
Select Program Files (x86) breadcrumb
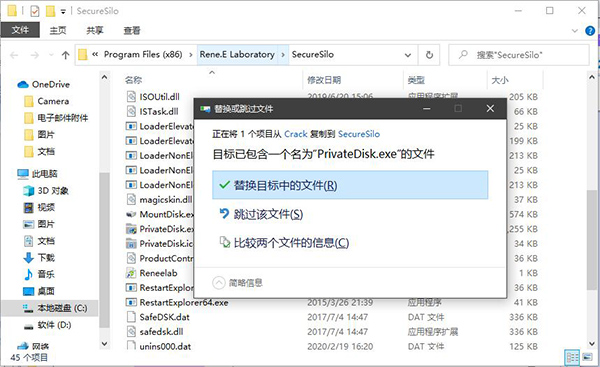click(x=143, y=55)
